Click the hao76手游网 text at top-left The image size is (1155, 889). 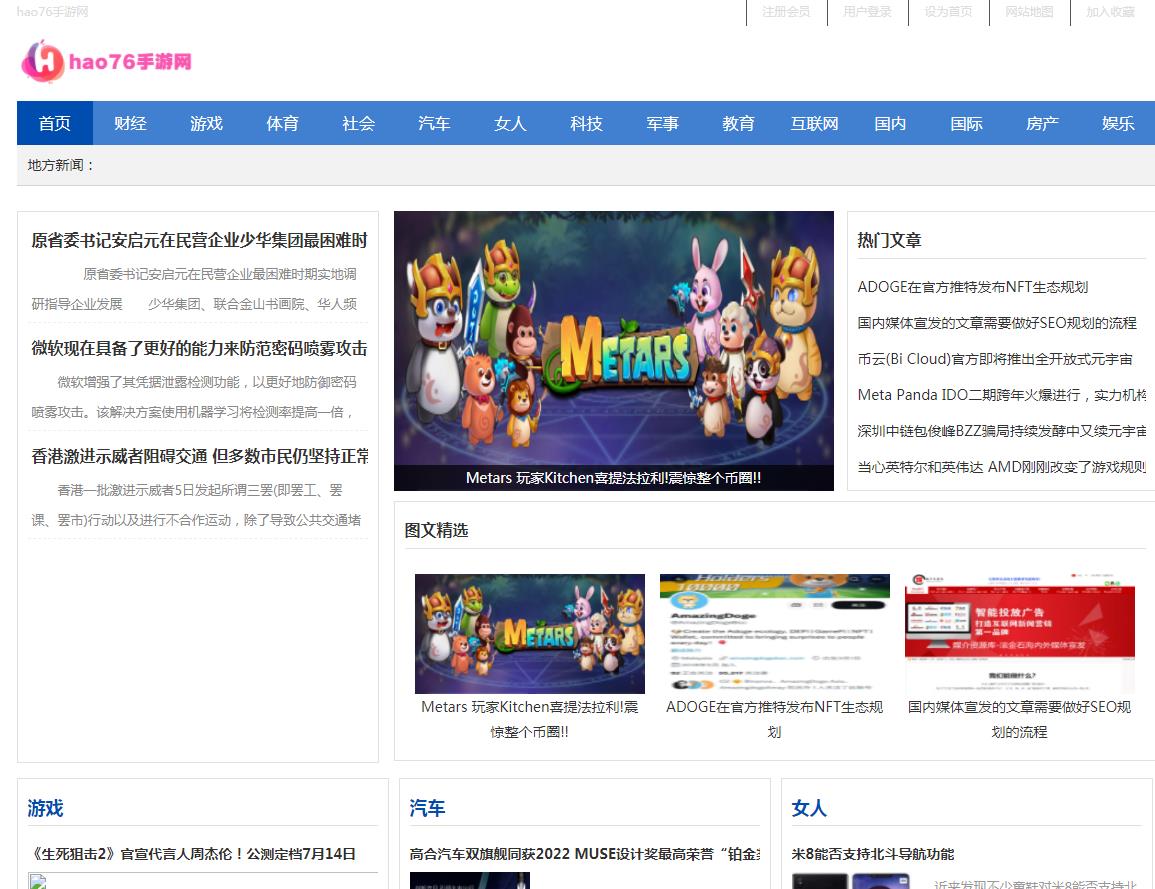52,12
